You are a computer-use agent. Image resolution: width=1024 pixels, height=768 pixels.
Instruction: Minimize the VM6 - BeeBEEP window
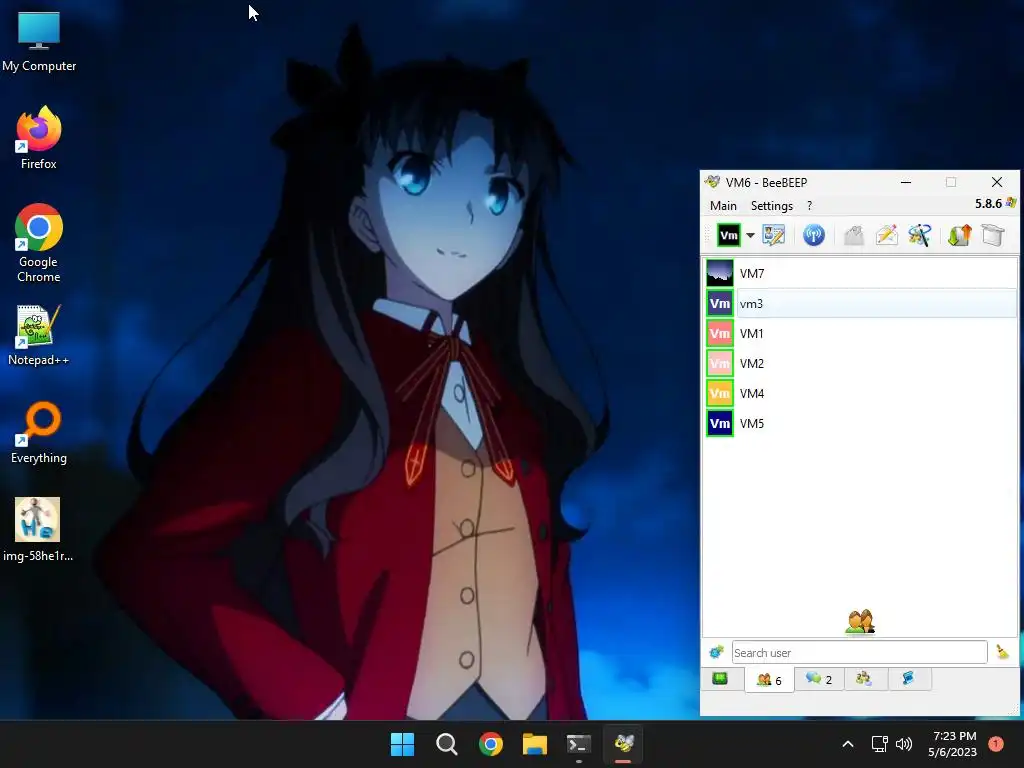906,182
